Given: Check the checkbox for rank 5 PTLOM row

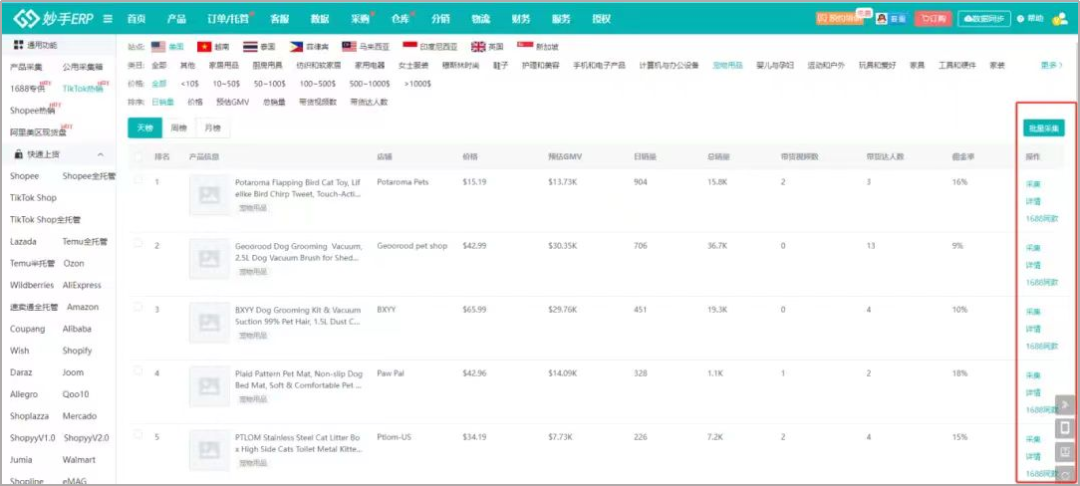Looking at the screenshot, I should [138, 434].
